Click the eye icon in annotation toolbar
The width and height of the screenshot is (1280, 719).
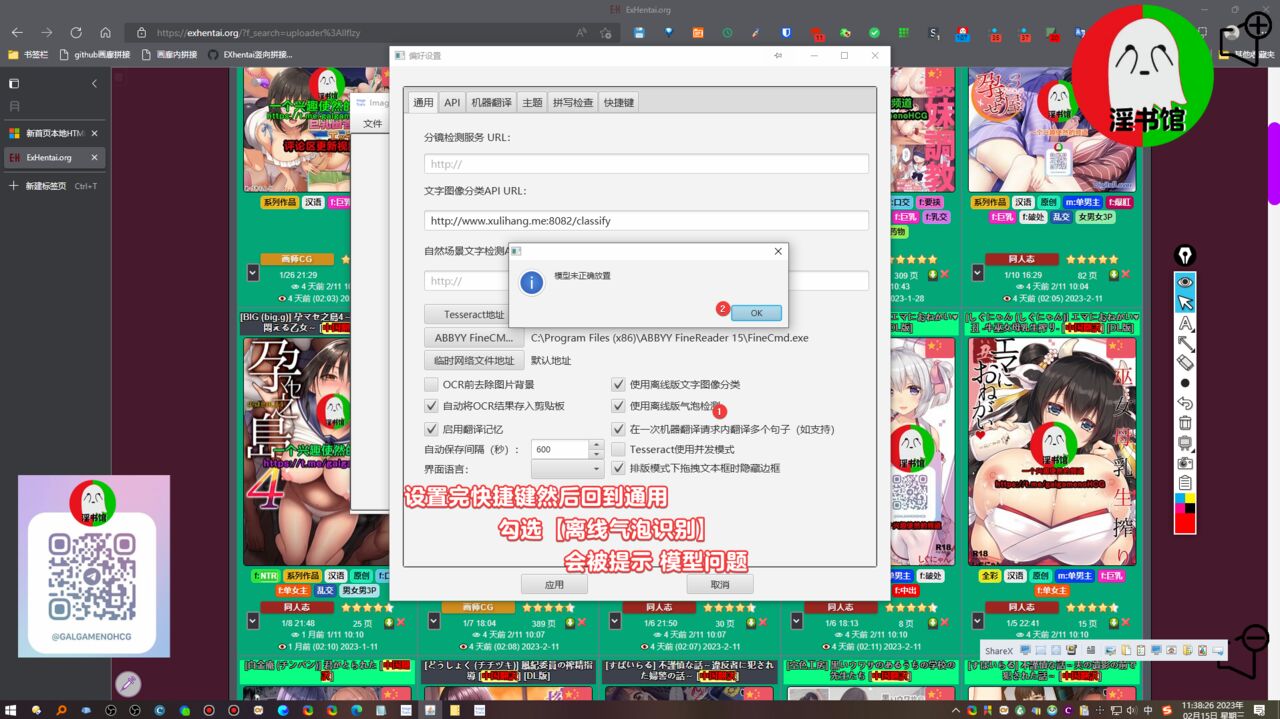tap(1185, 282)
